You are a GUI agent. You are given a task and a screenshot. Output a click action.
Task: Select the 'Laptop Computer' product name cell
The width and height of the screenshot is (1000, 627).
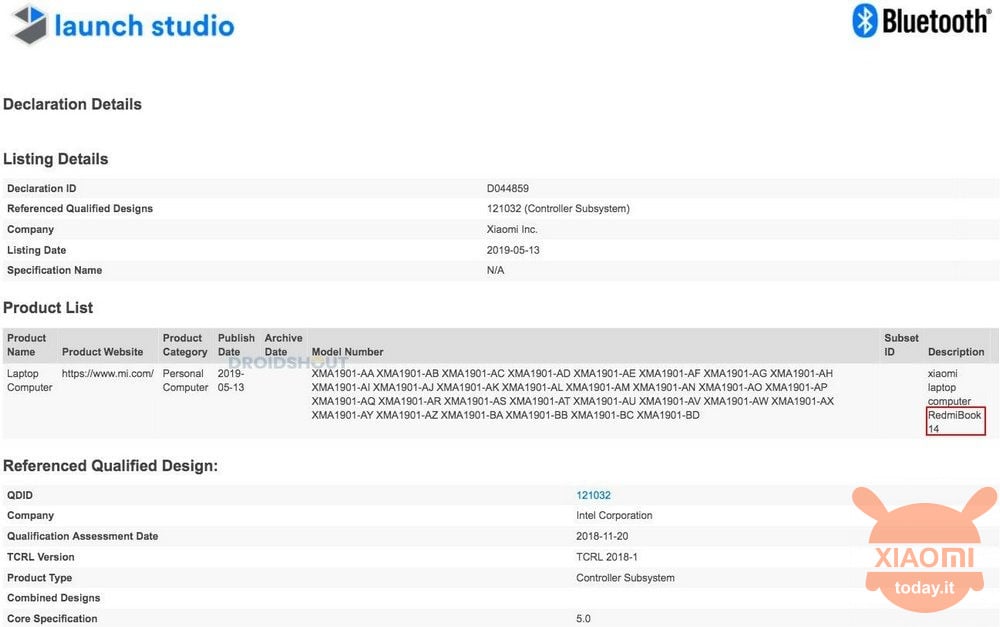(29, 381)
